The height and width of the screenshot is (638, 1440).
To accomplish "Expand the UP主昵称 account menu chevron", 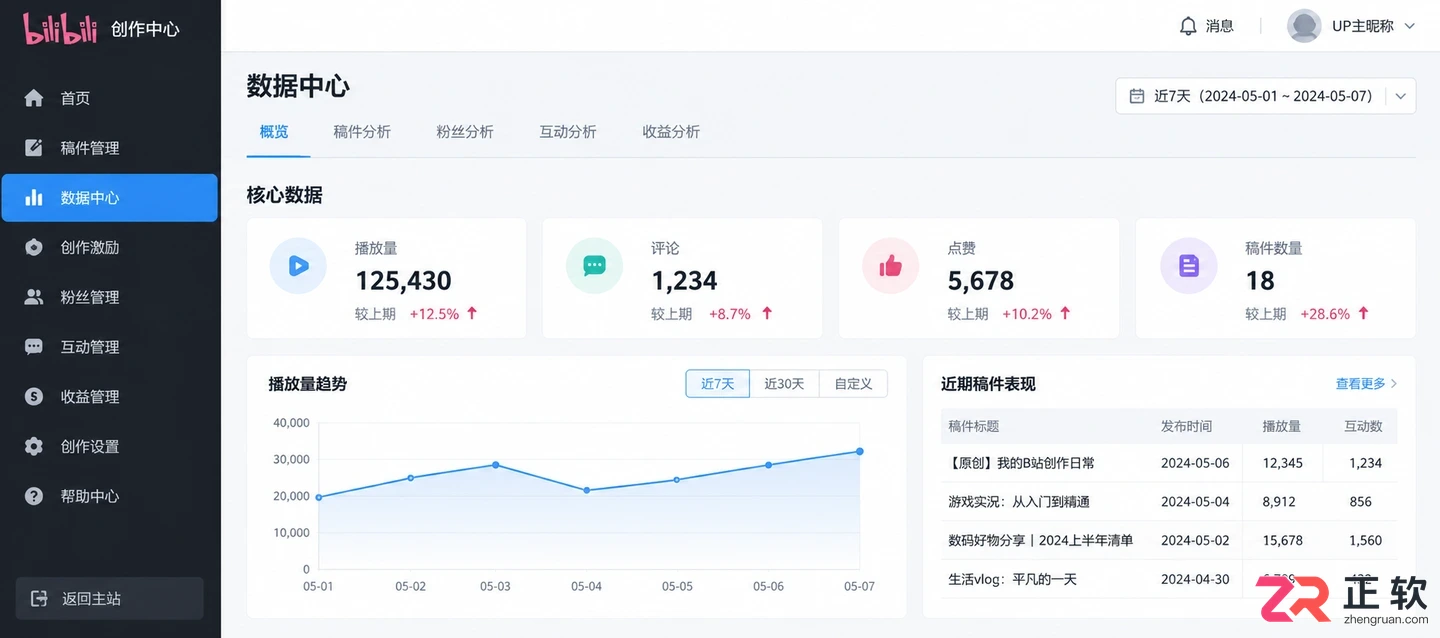I will pyautogui.click(x=1410, y=26).
